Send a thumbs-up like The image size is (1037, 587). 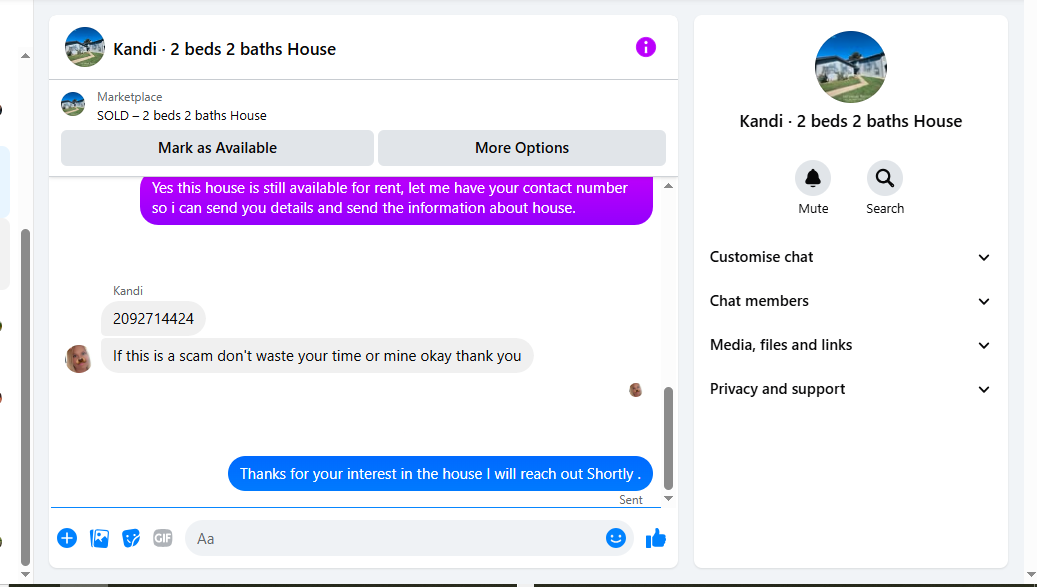click(655, 538)
